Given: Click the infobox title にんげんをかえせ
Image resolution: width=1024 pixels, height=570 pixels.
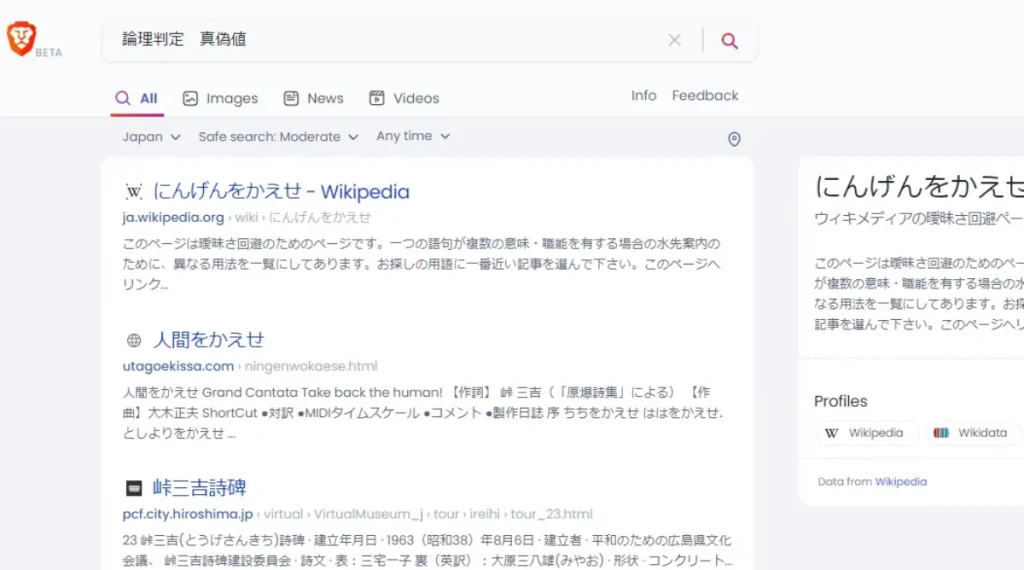Looking at the screenshot, I should [919, 187].
